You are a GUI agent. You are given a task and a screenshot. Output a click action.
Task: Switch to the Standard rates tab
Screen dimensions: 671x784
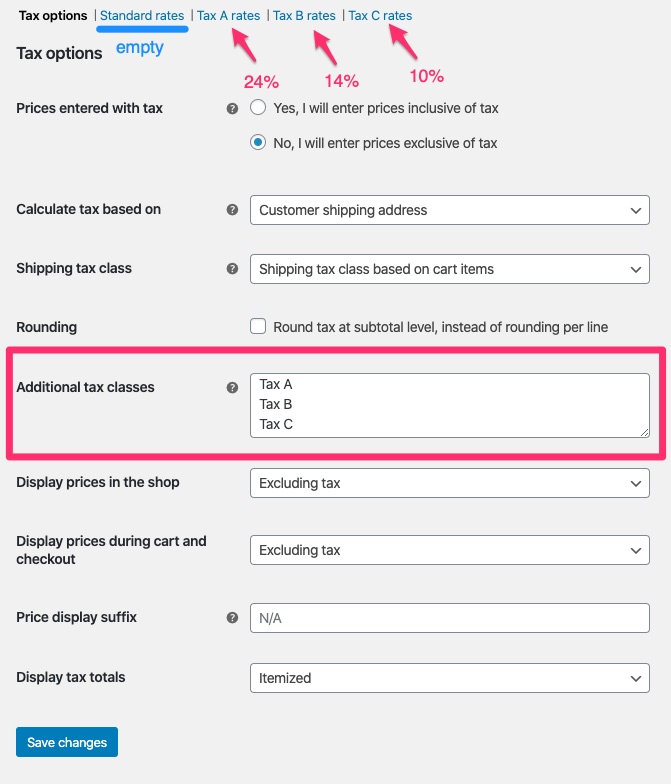click(x=142, y=16)
